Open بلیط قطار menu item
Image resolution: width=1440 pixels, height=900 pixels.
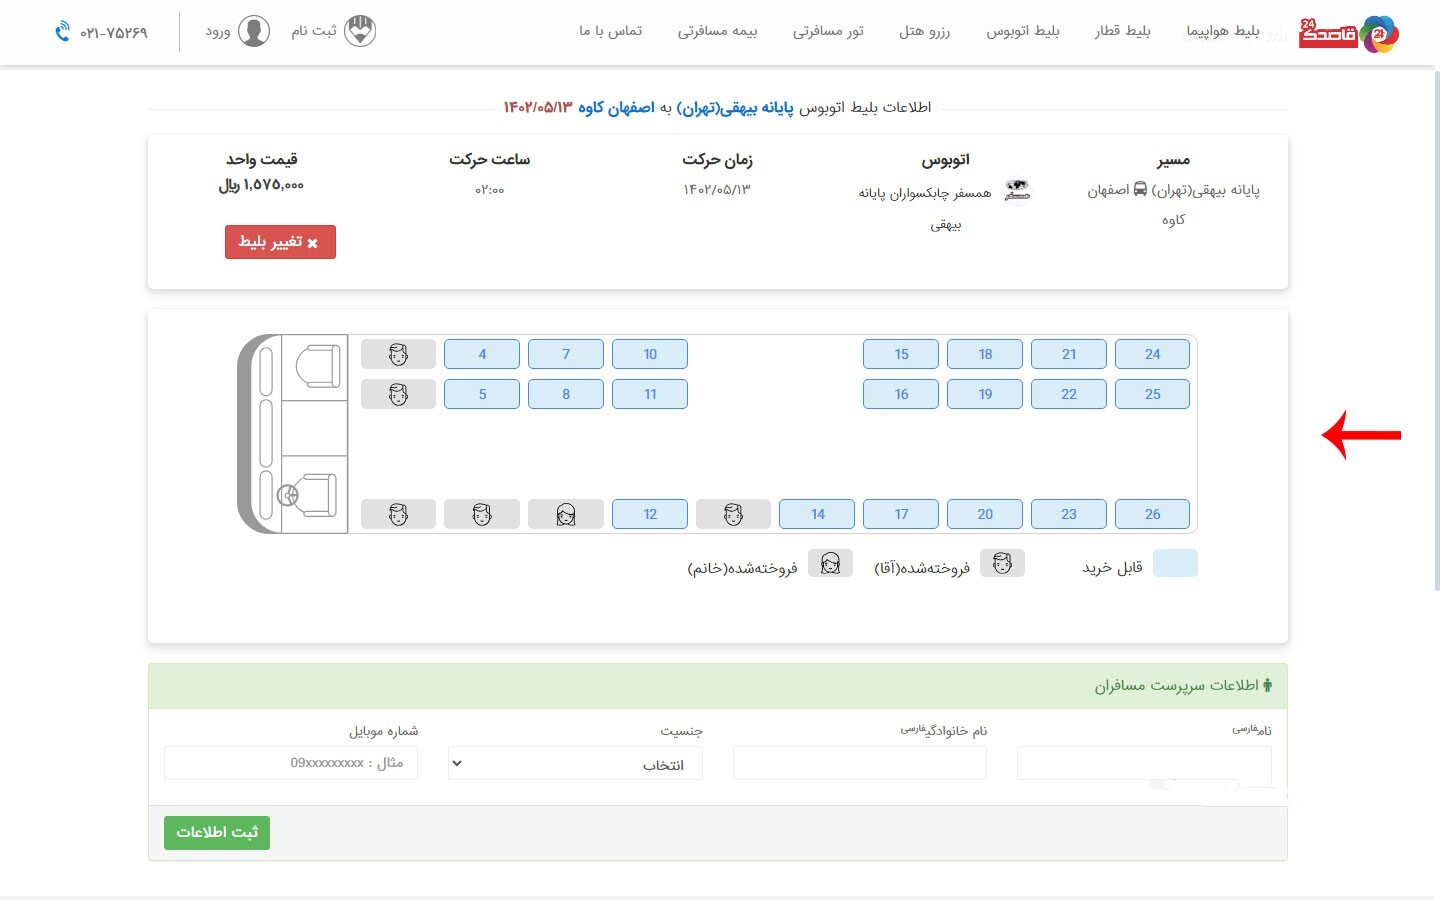click(x=1122, y=31)
